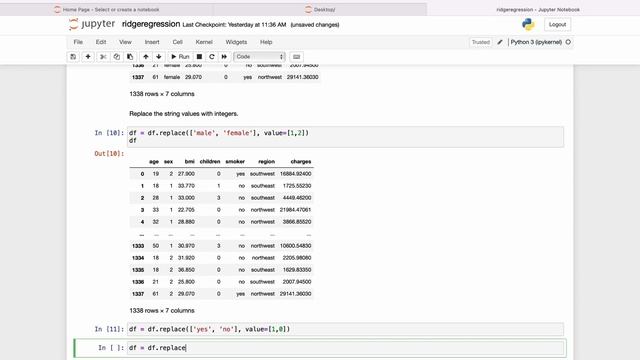Open the Widgets menu
The image size is (640, 360).
[236, 42]
